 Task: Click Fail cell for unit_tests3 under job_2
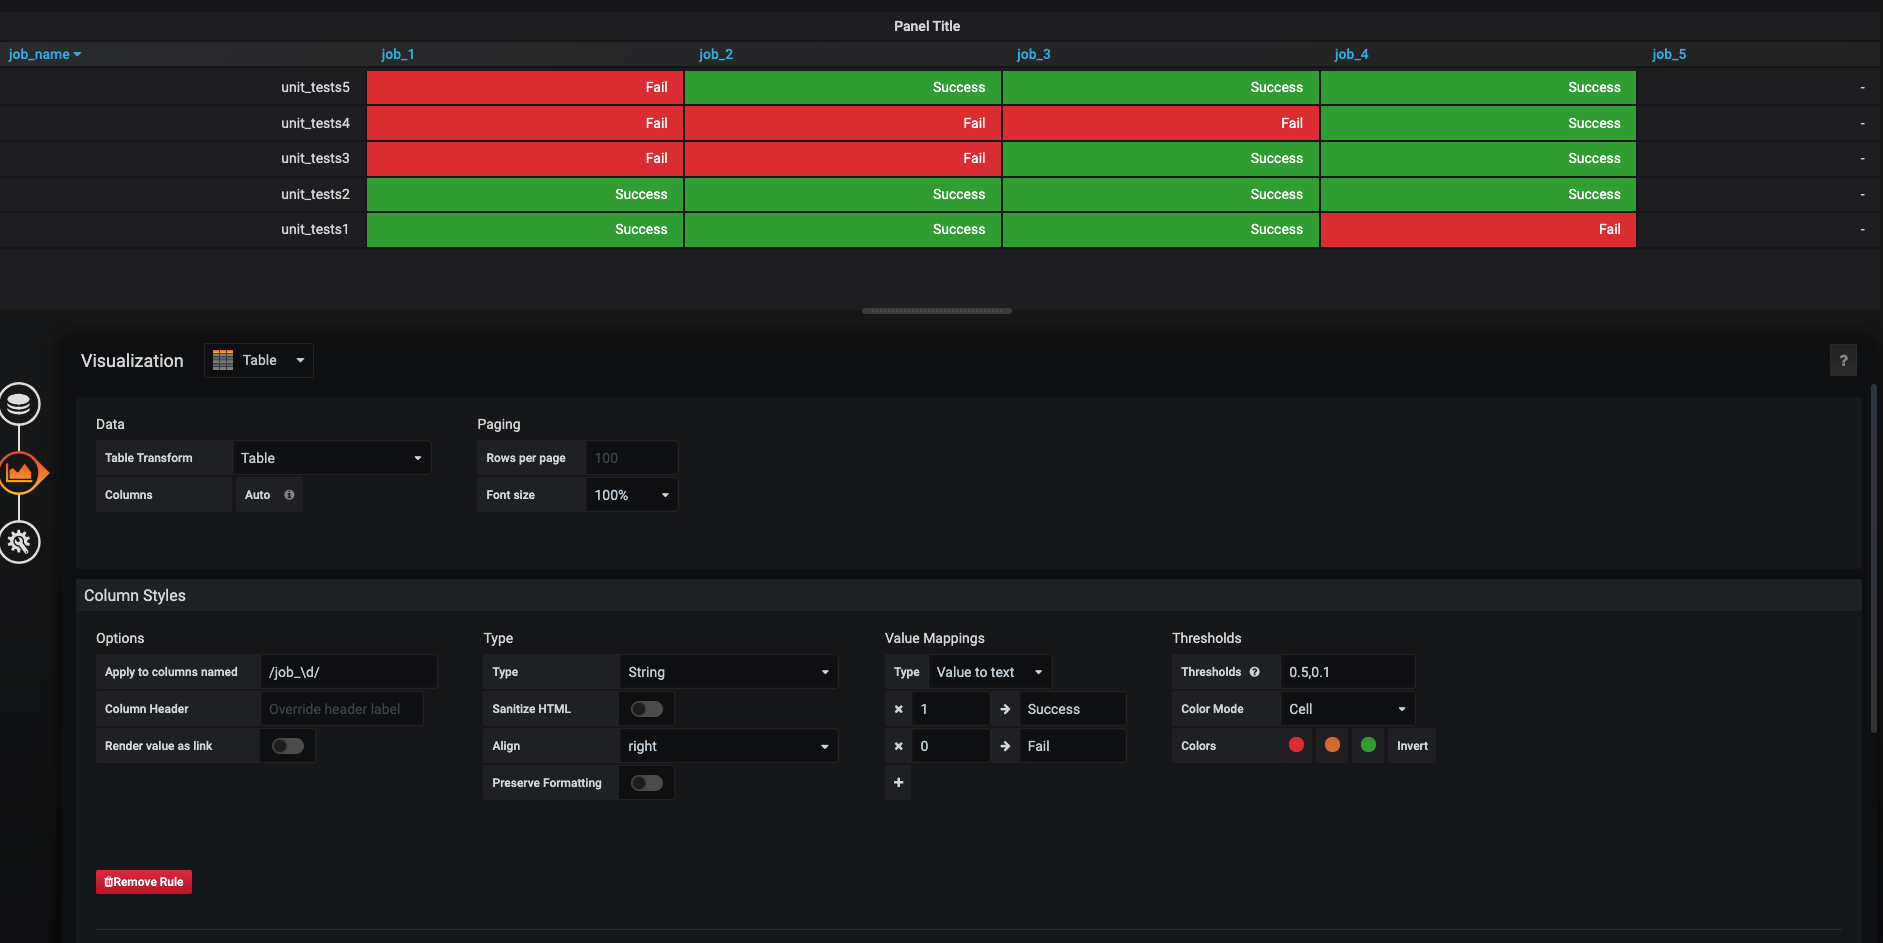click(x=843, y=158)
